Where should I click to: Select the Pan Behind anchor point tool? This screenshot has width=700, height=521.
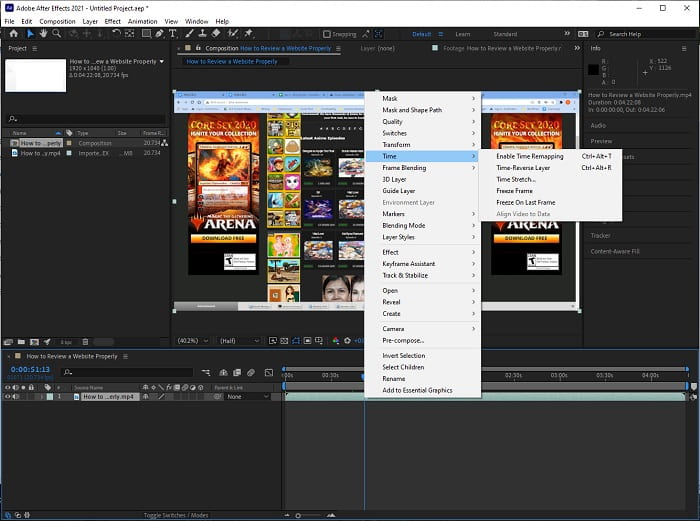129,33
